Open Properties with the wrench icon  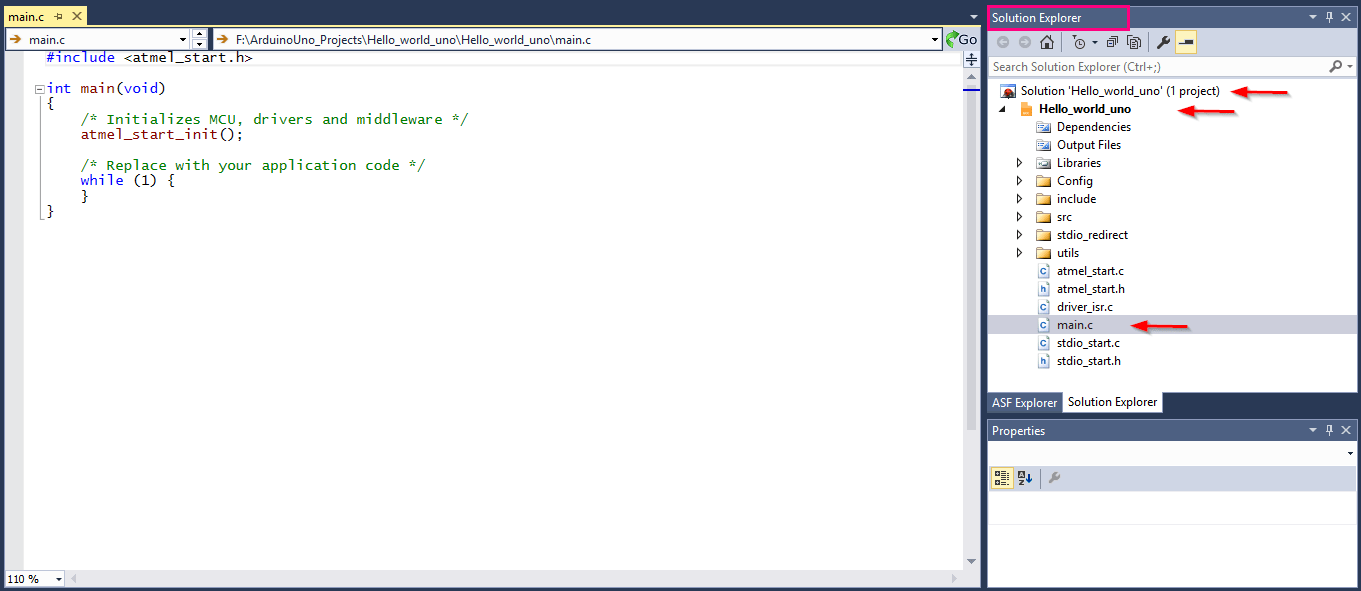click(1163, 42)
